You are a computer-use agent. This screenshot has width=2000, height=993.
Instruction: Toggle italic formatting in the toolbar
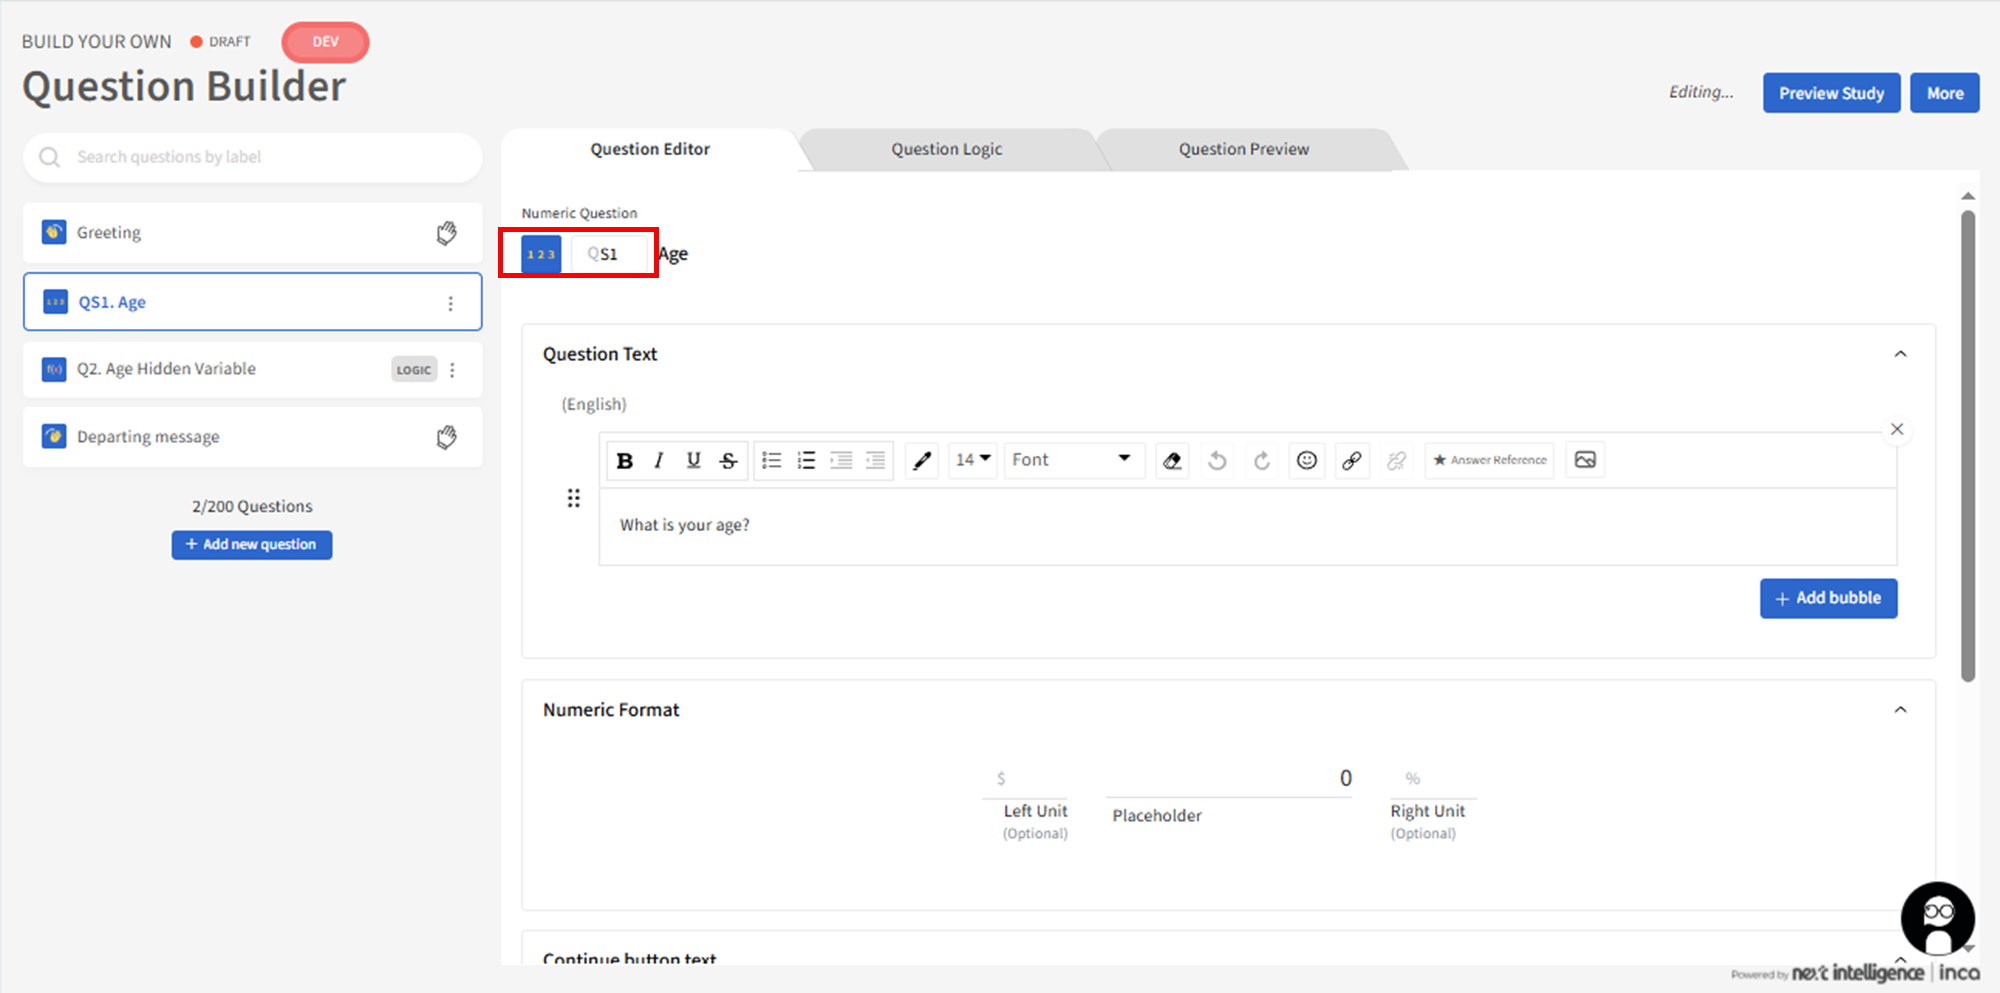pos(658,461)
